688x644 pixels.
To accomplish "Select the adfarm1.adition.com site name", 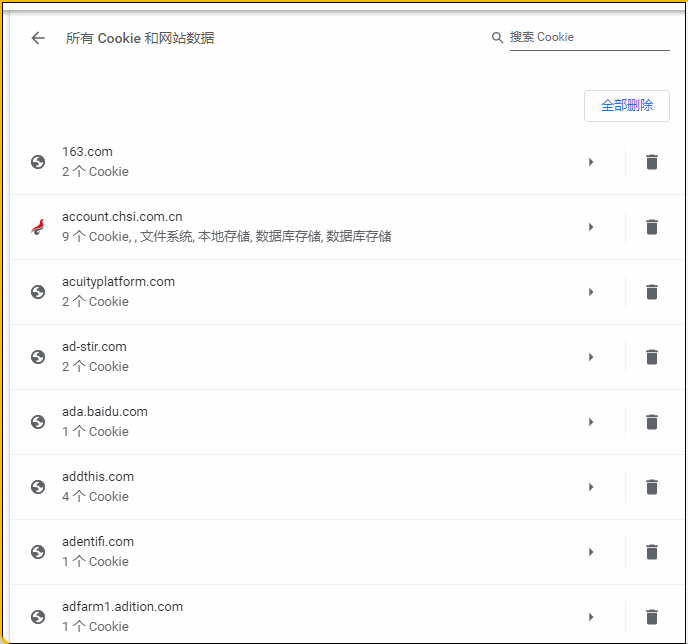I will click(122, 606).
